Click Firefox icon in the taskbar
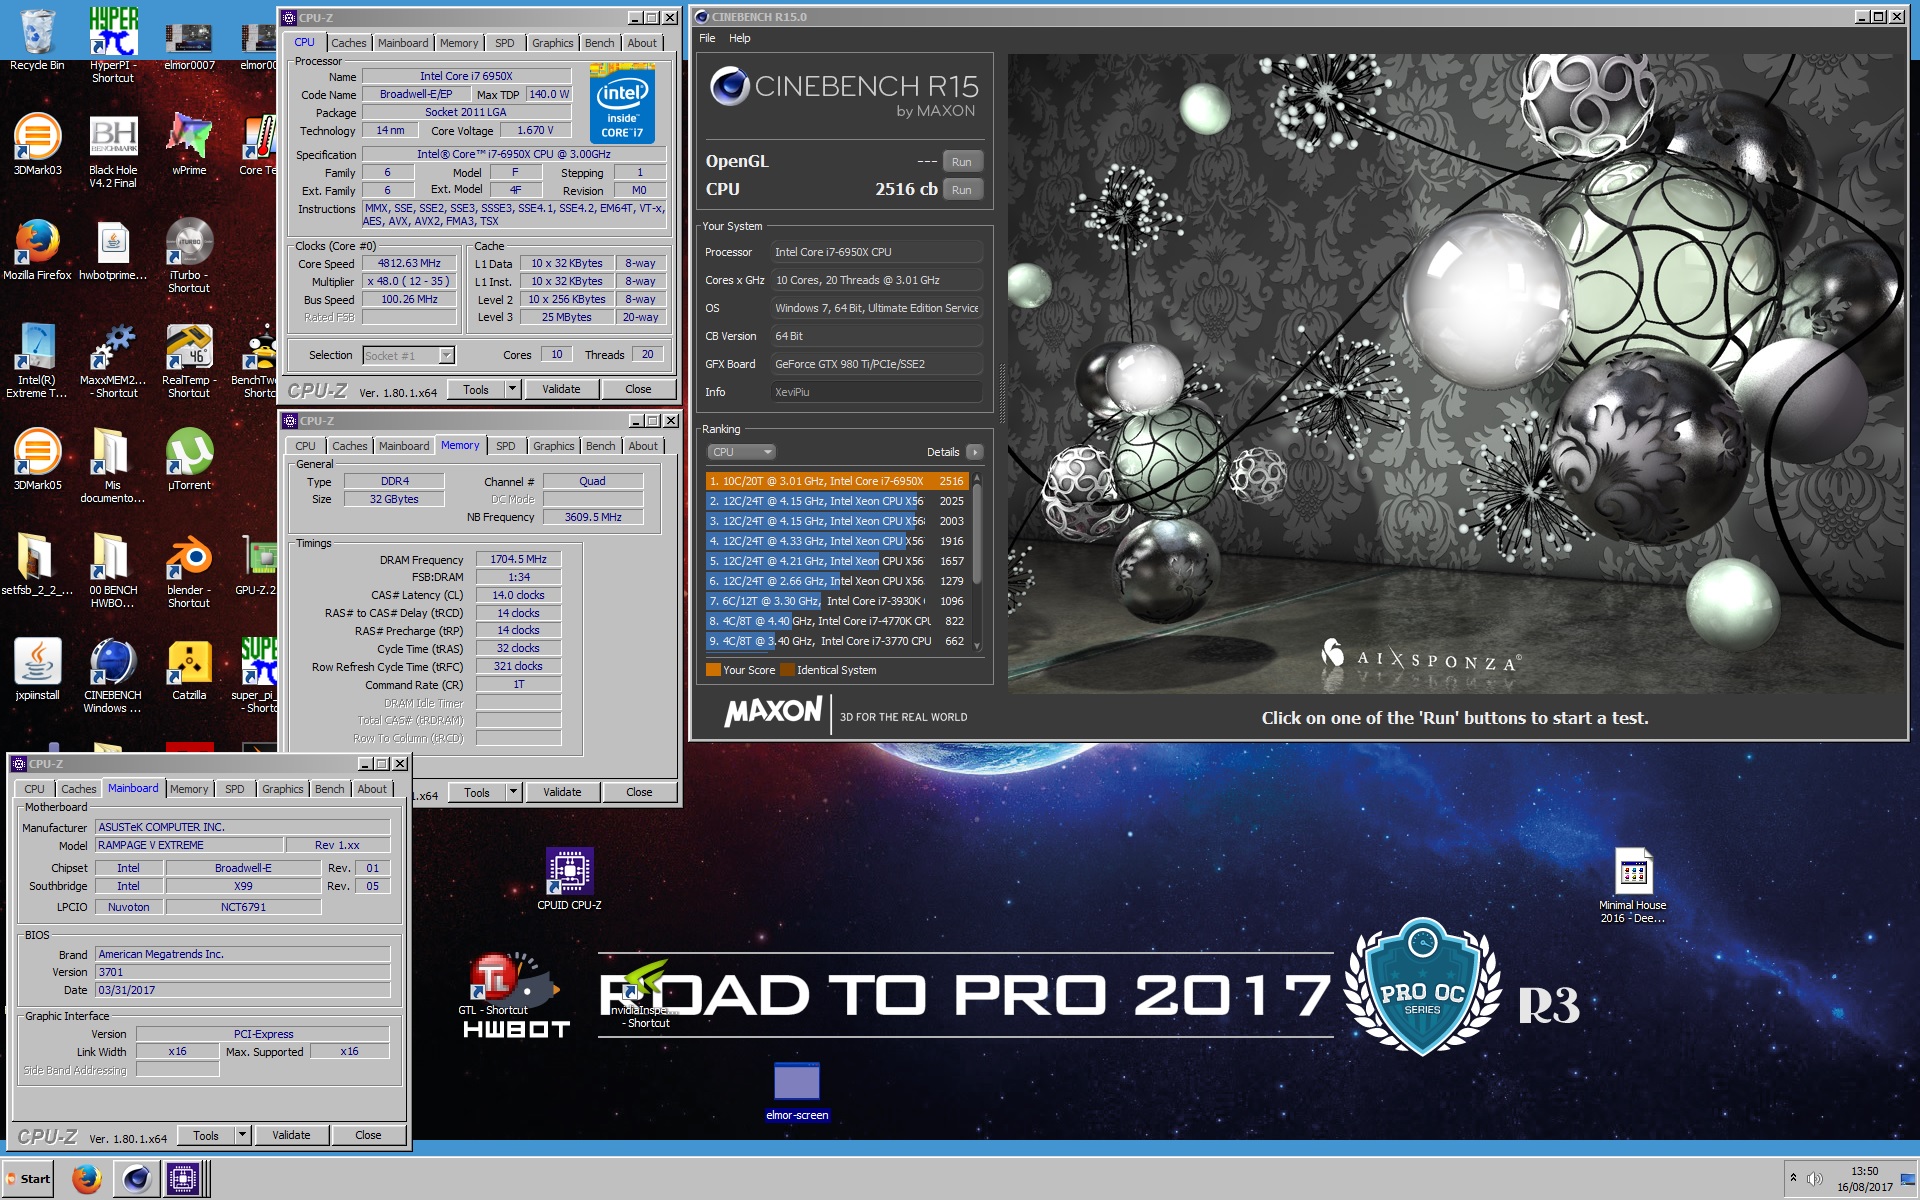1920x1200 pixels. (87, 1179)
